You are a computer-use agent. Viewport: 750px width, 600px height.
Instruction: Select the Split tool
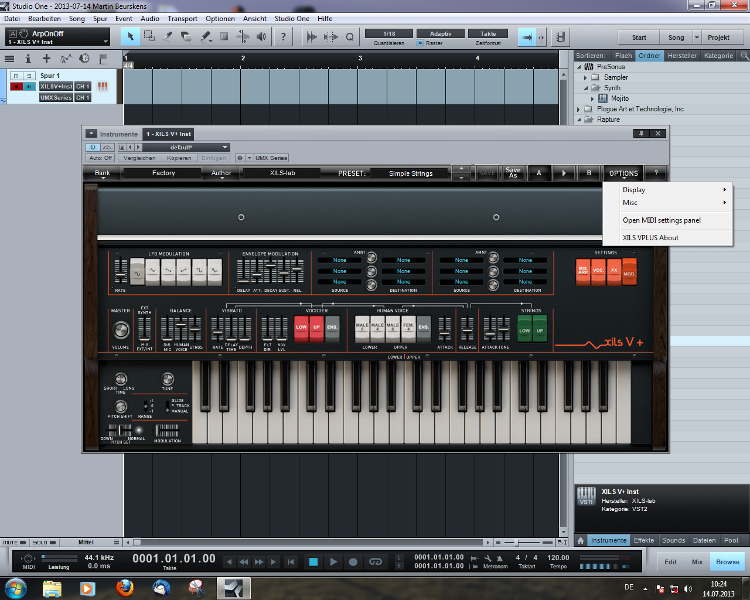coord(168,37)
